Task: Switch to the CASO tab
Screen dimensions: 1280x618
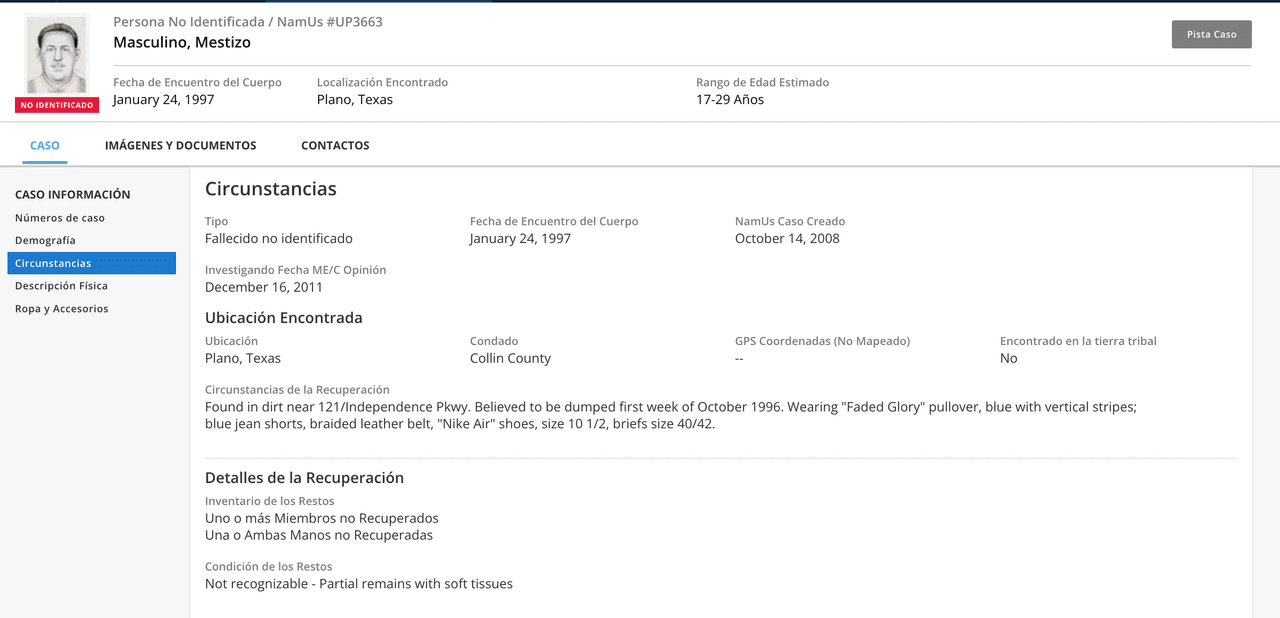Action: point(45,145)
